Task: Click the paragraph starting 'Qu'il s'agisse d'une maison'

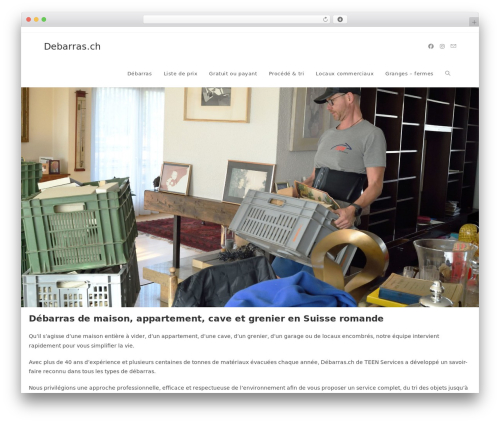Action: click(234, 341)
